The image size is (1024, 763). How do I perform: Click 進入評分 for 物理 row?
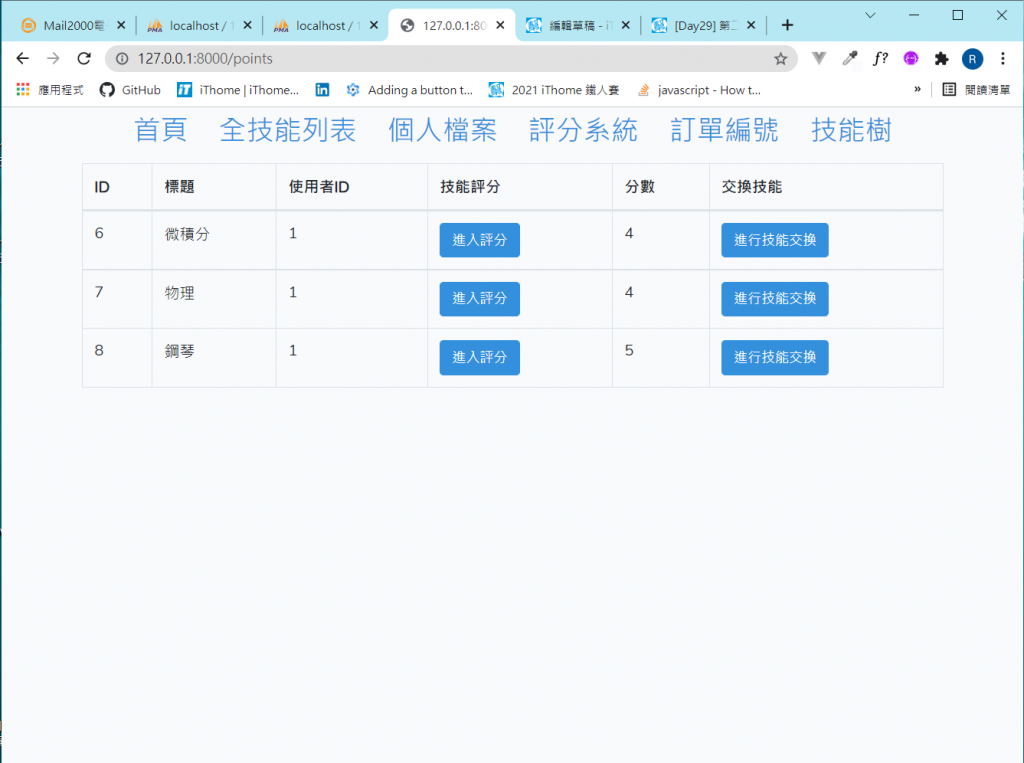(479, 299)
